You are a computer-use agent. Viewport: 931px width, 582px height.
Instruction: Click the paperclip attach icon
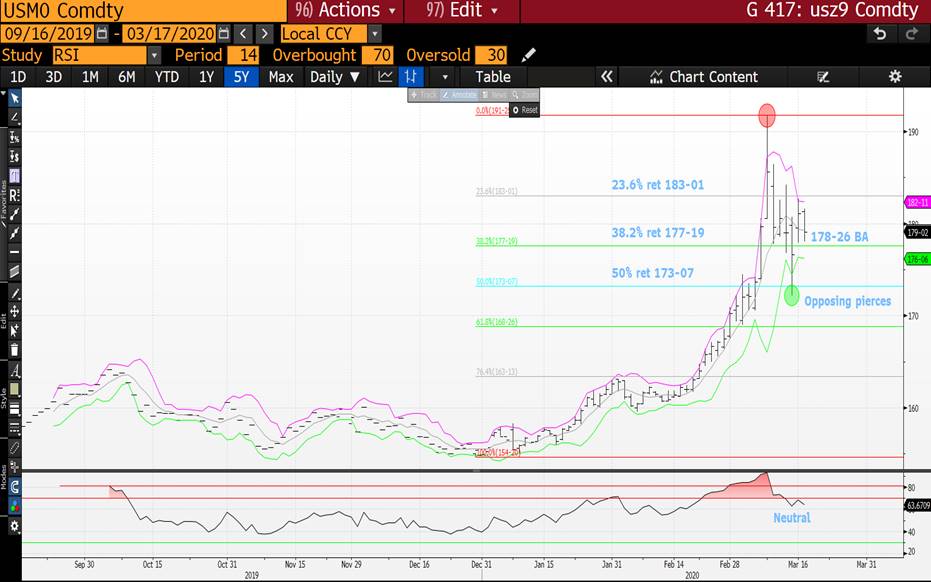coord(14,447)
